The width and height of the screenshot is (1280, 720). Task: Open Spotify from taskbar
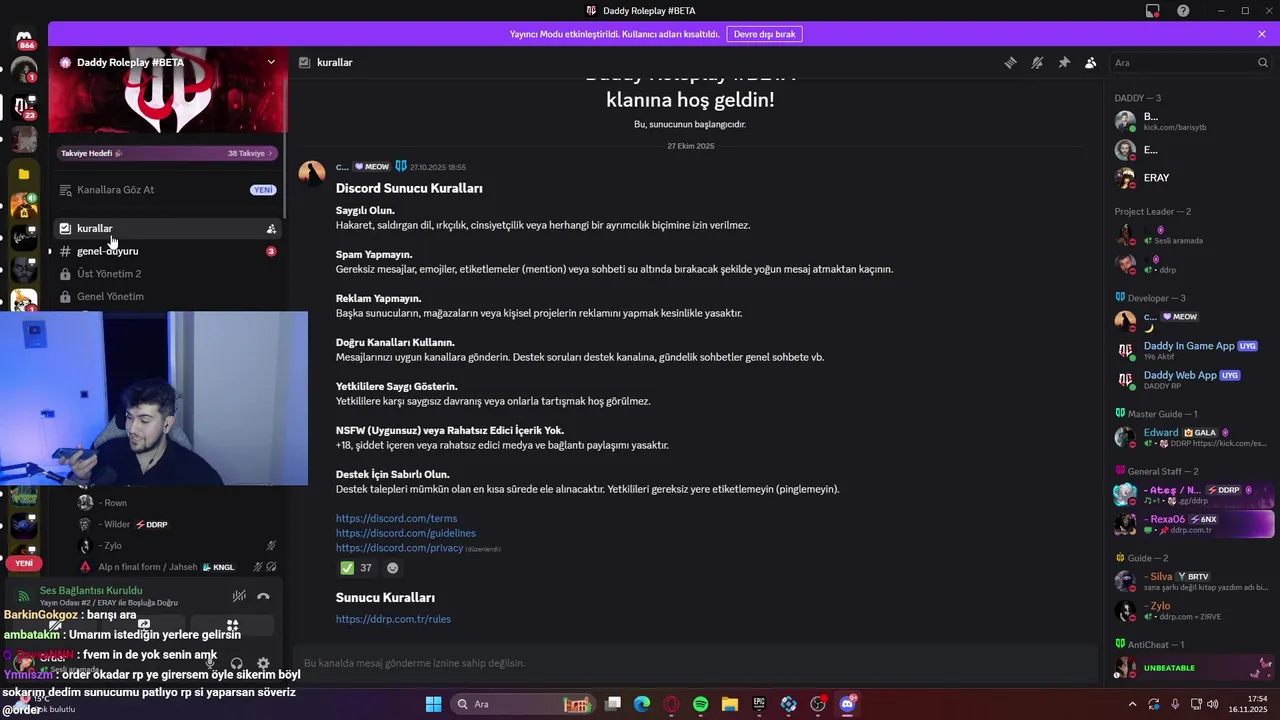pyautogui.click(x=700, y=704)
